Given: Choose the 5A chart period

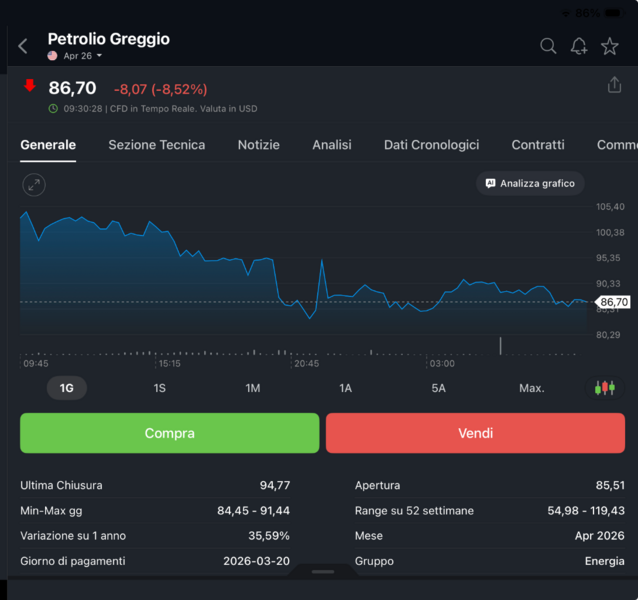Looking at the screenshot, I should (439, 388).
